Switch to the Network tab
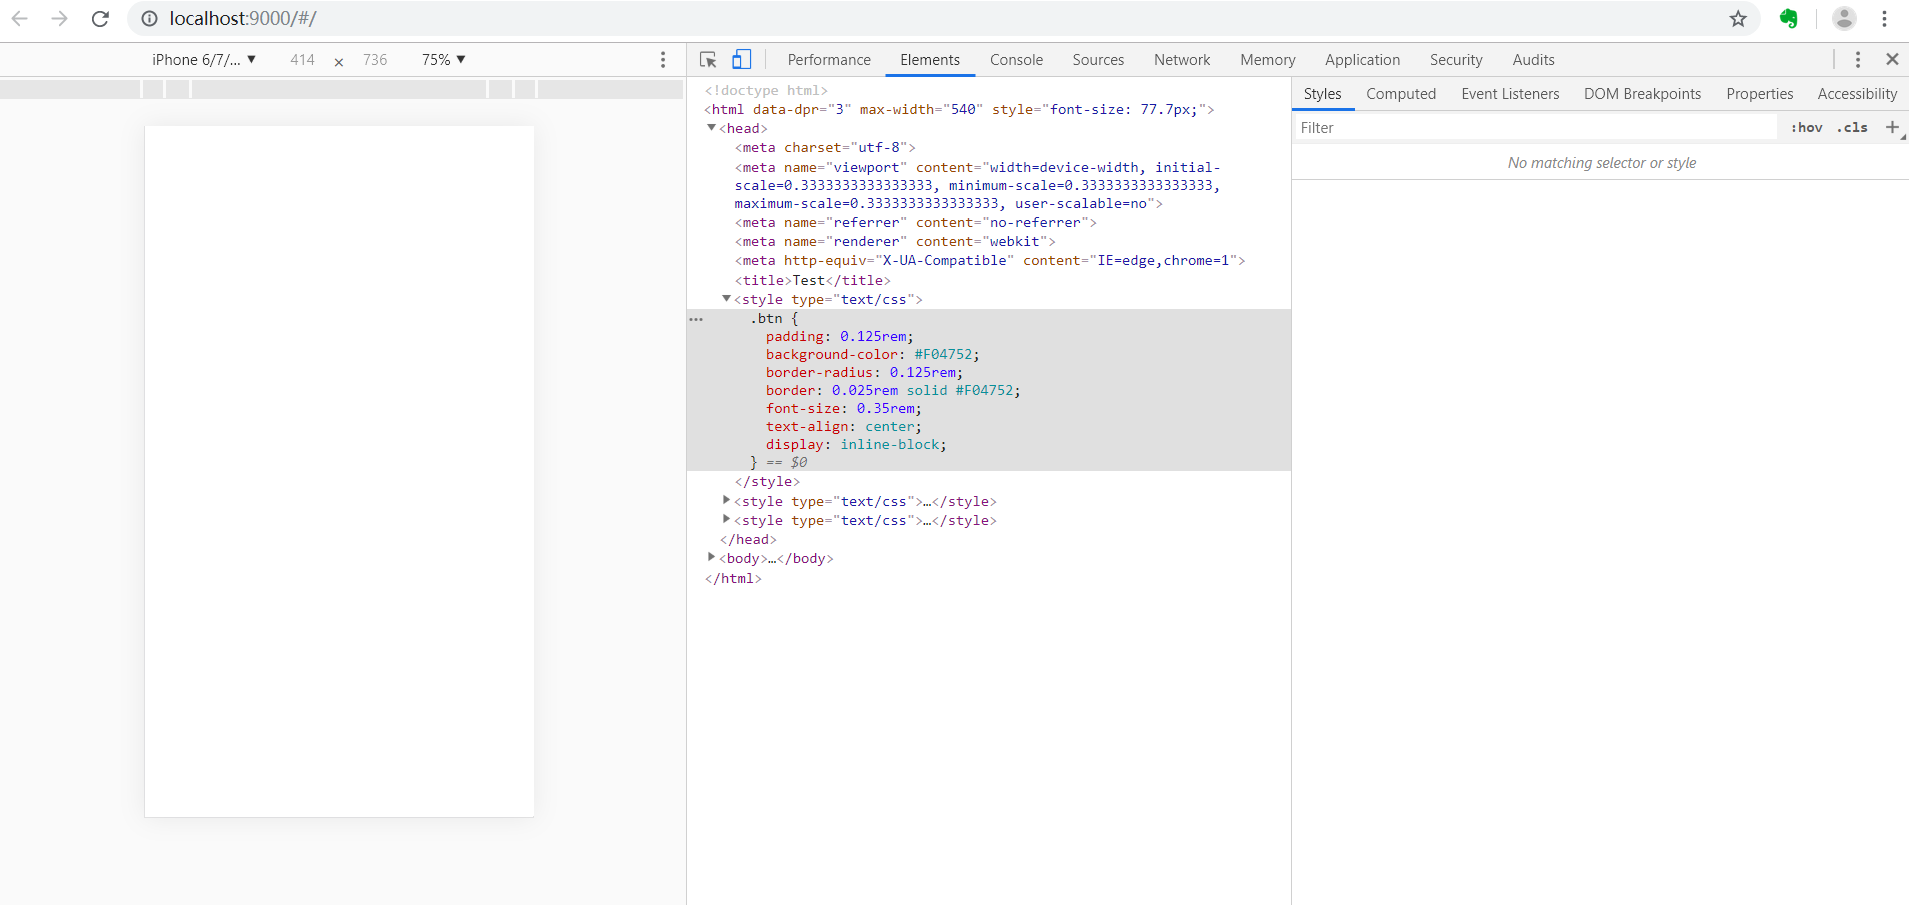The height and width of the screenshot is (905, 1909). (x=1182, y=60)
